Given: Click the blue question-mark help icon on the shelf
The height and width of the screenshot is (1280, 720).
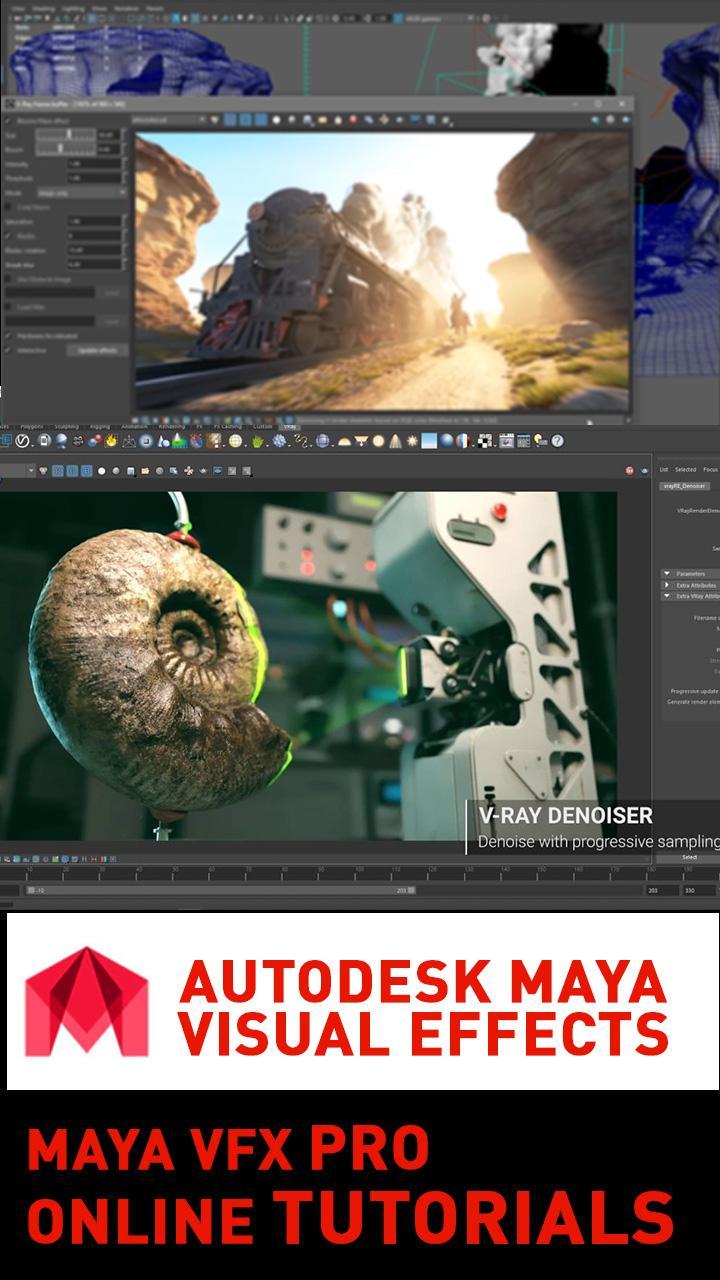Looking at the screenshot, I should point(558,441).
